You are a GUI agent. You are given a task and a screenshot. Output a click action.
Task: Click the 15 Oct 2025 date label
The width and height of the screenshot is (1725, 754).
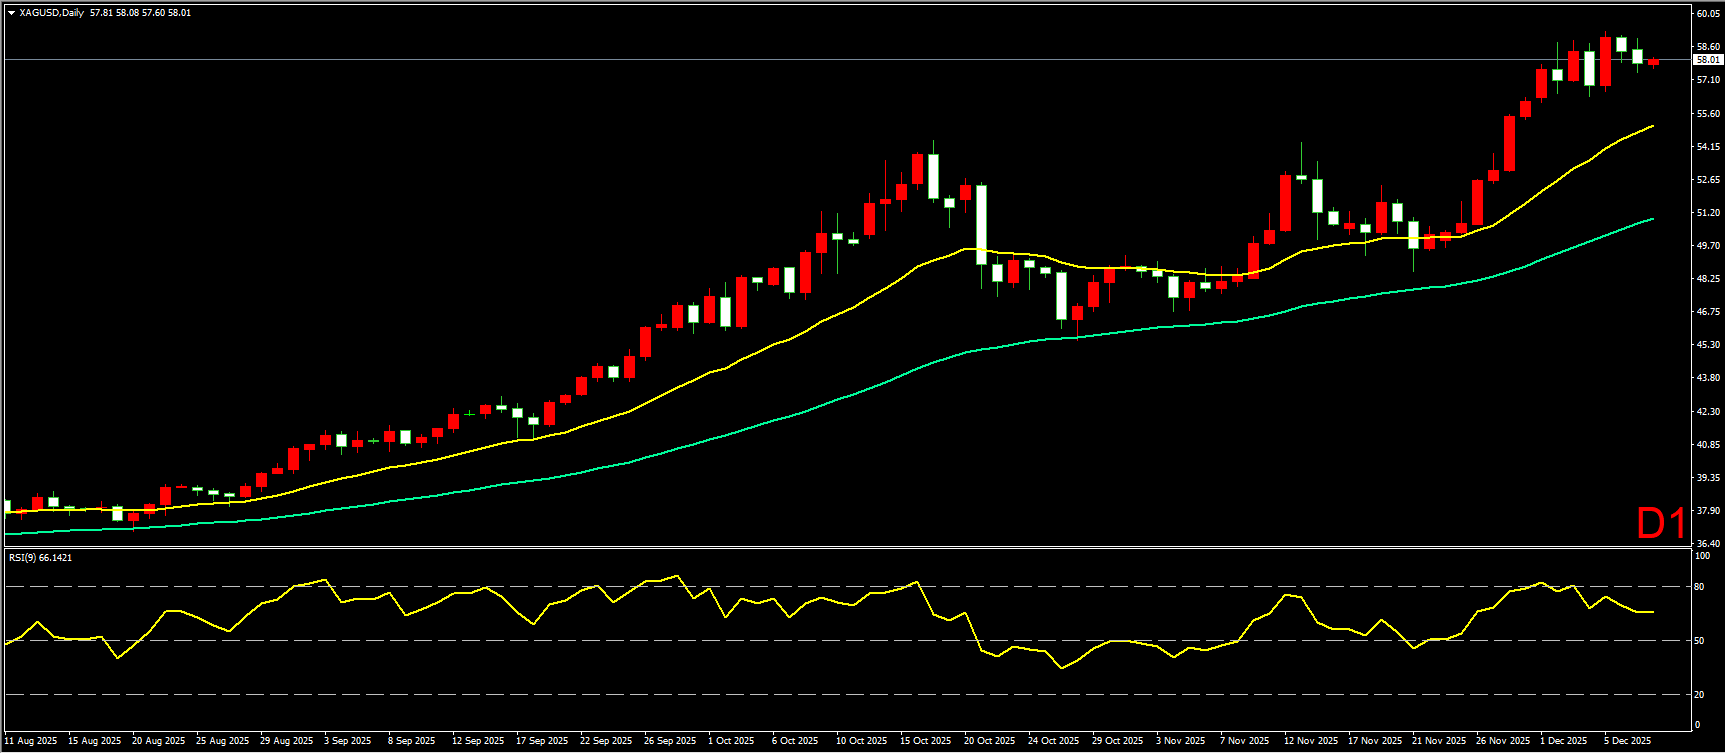(925, 741)
